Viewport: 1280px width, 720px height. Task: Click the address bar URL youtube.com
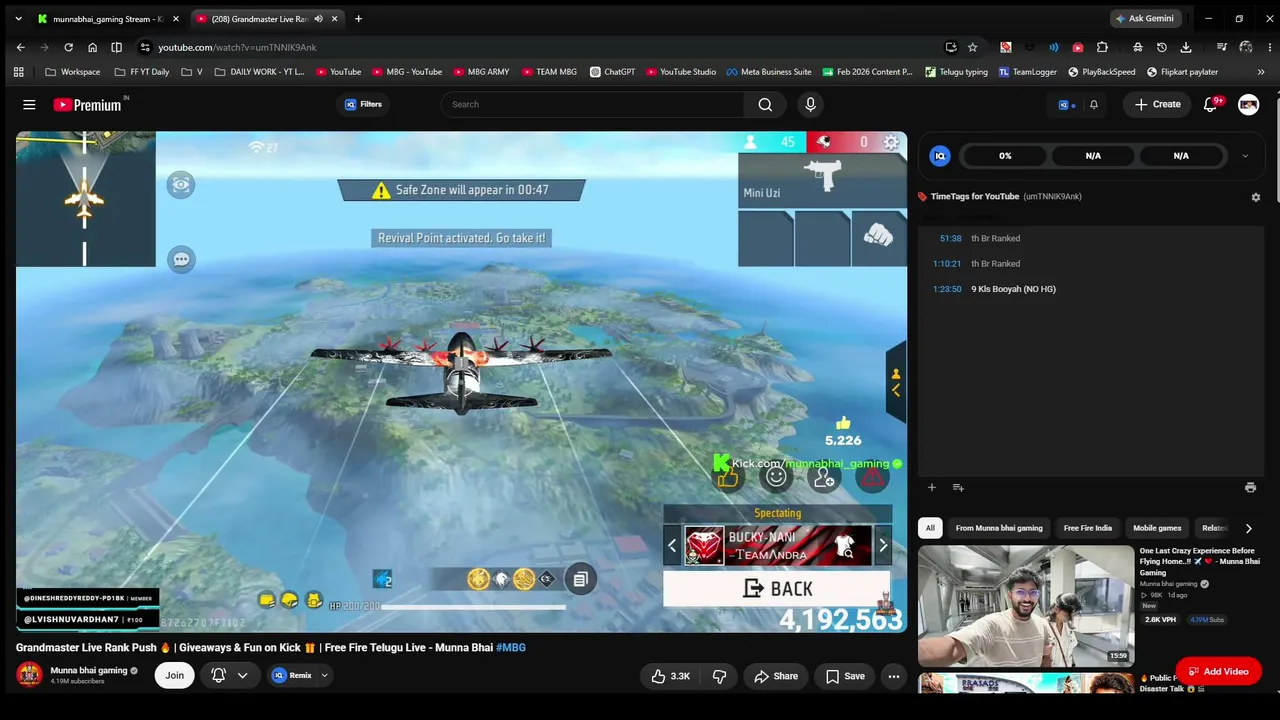point(237,47)
